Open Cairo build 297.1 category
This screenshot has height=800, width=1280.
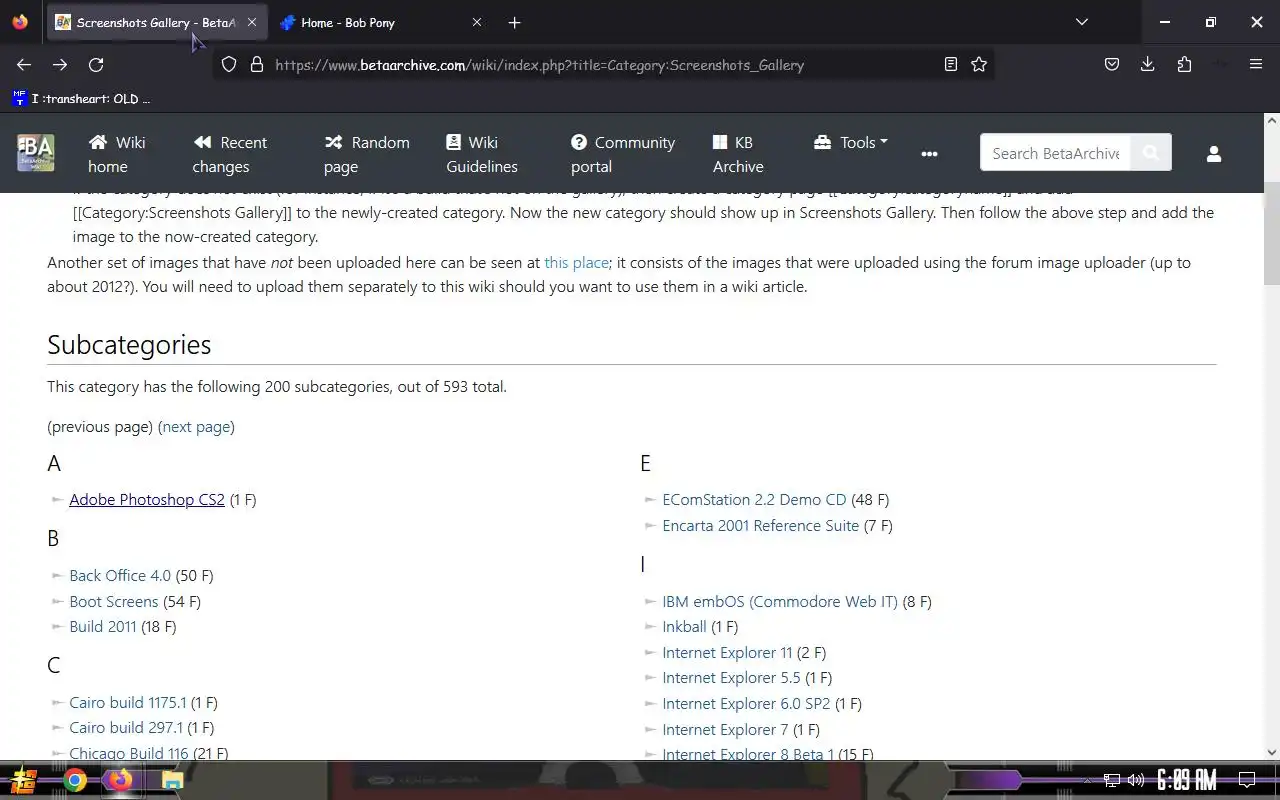click(x=126, y=728)
